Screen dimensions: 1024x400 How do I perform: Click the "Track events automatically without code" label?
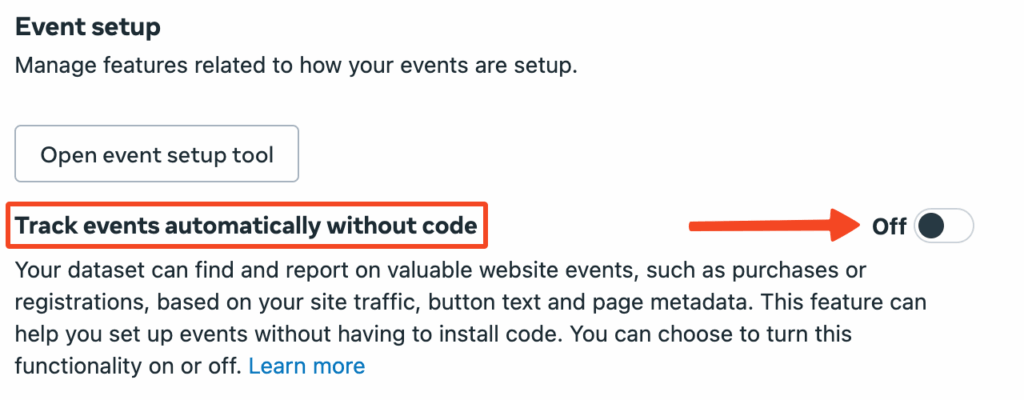click(247, 226)
